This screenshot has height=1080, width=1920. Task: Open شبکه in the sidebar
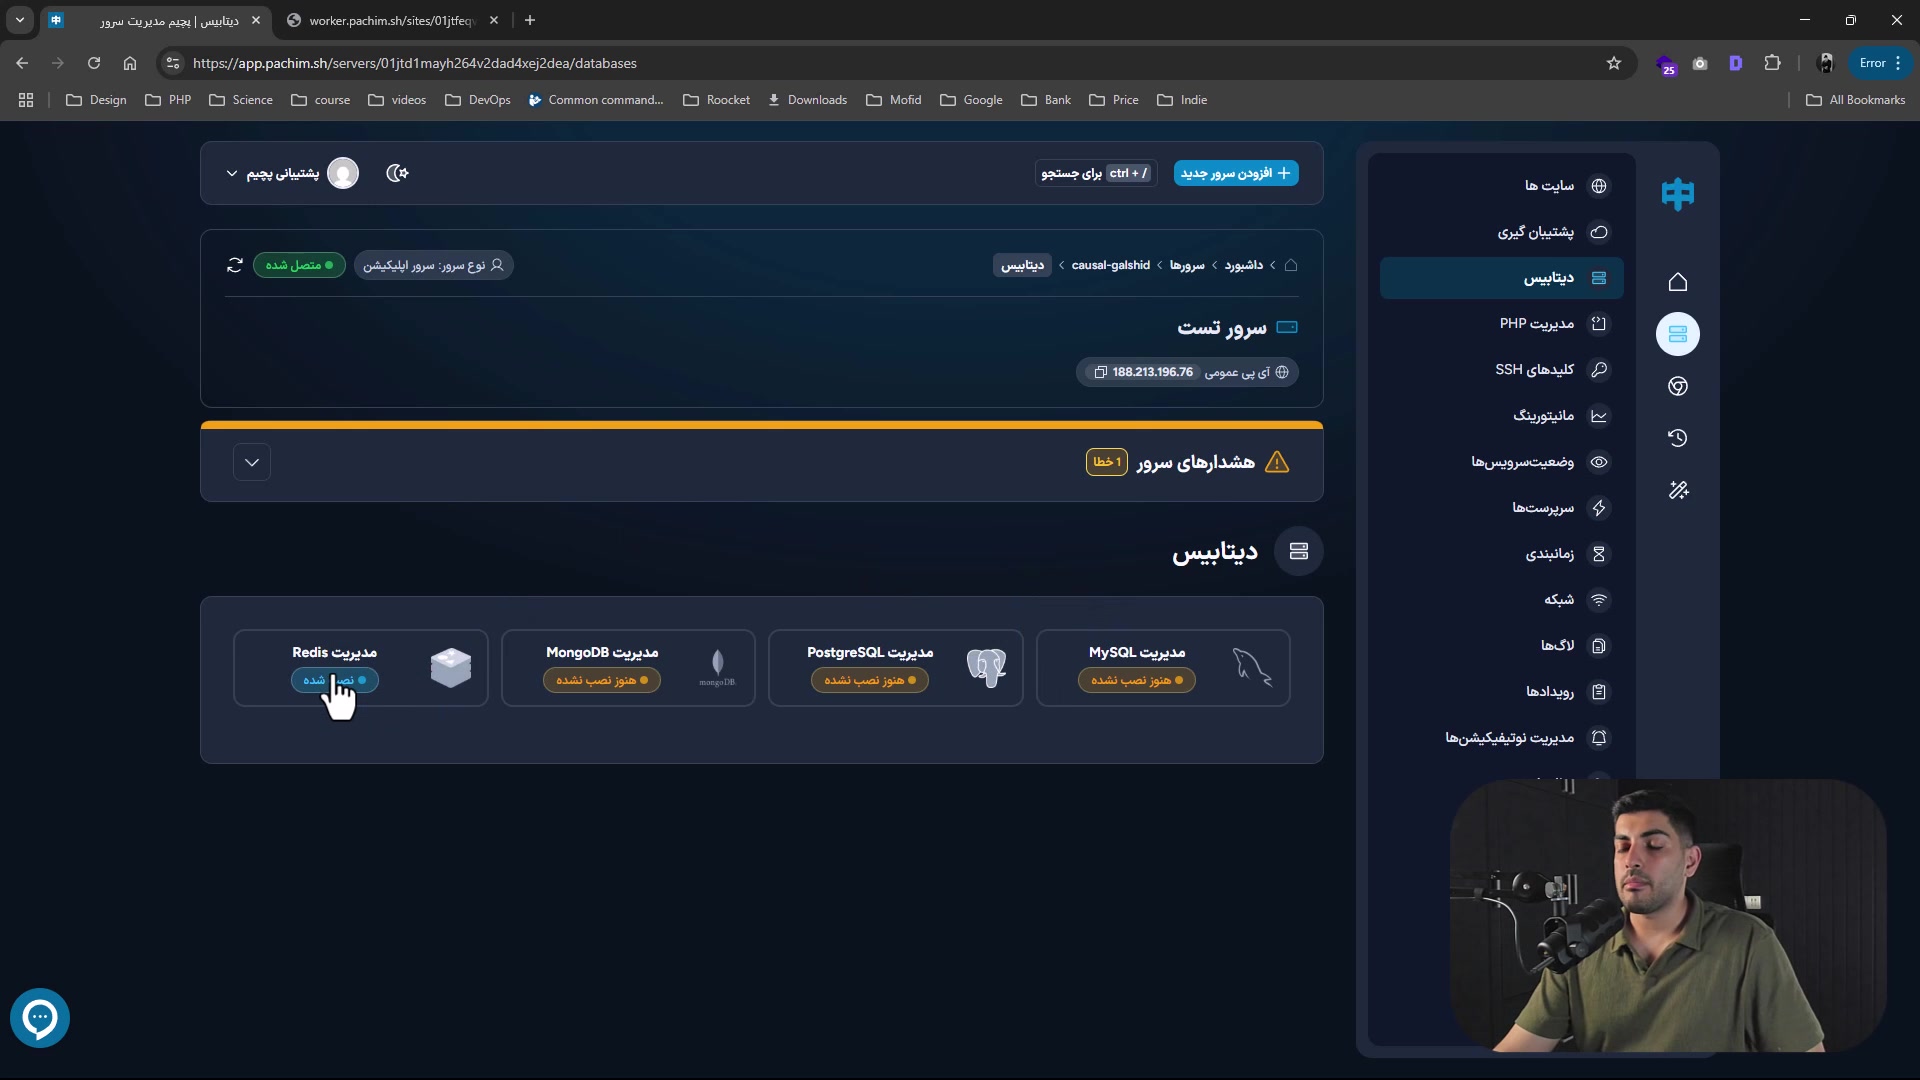click(x=1501, y=600)
